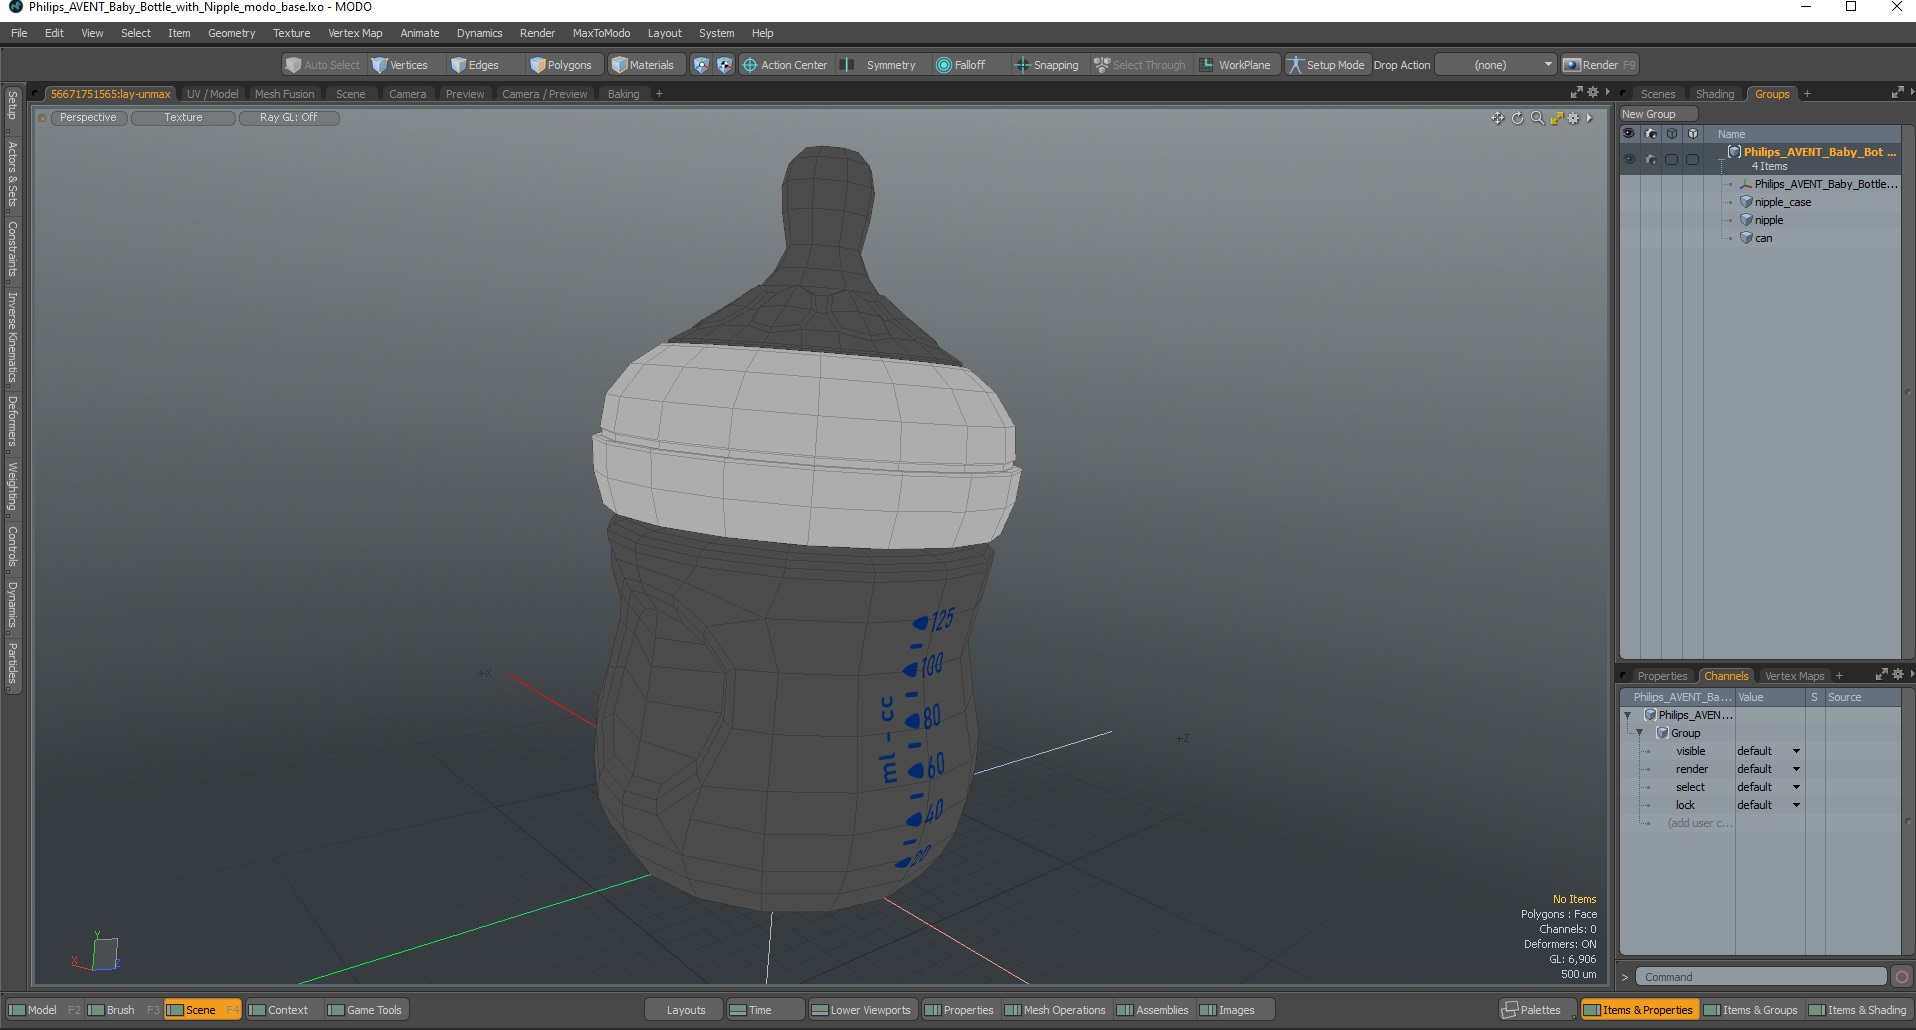This screenshot has width=1916, height=1030.
Task: Click the New Group button
Action: point(1657,114)
